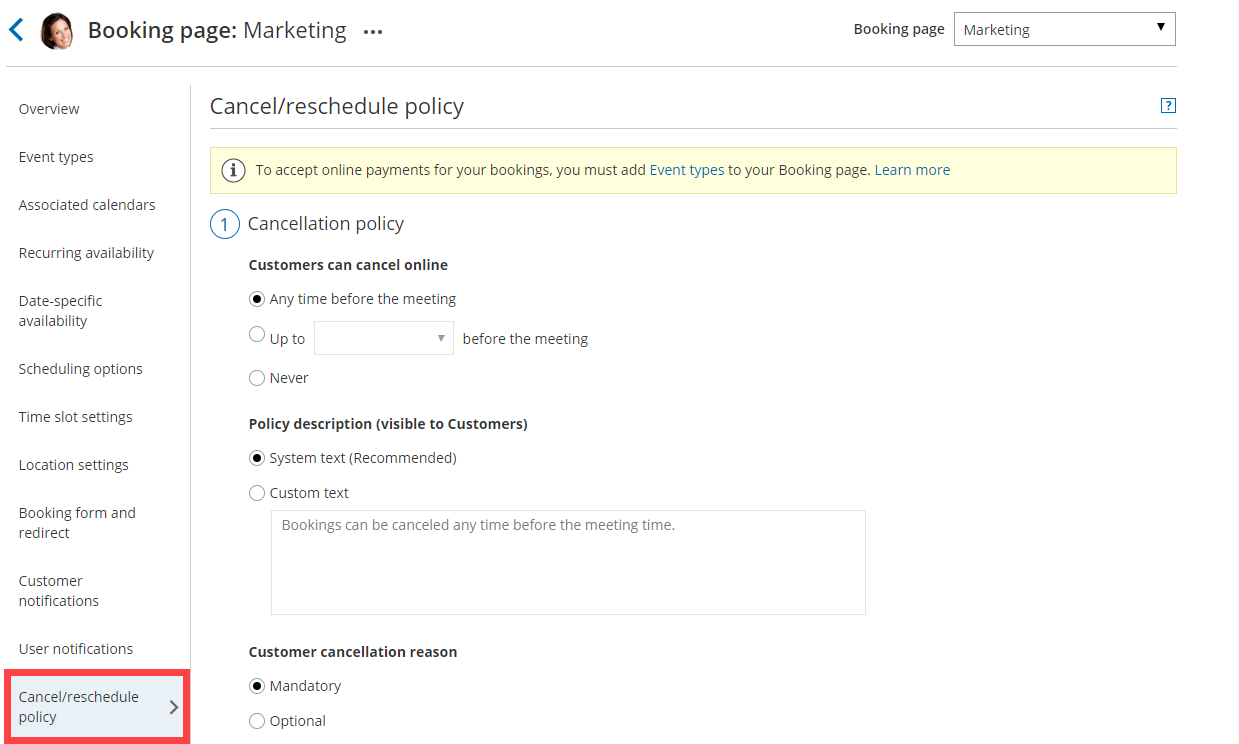Select the 'Never' cancellation option
The width and height of the screenshot is (1239, 744).
tap(257, 378)
